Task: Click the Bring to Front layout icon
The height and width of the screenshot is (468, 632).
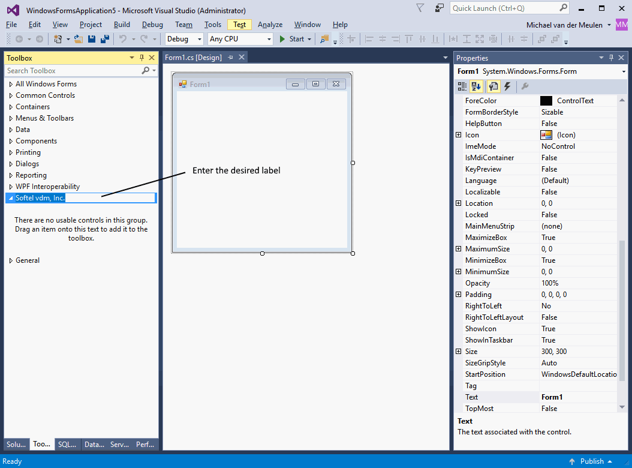Action: (x=542, y=39)
